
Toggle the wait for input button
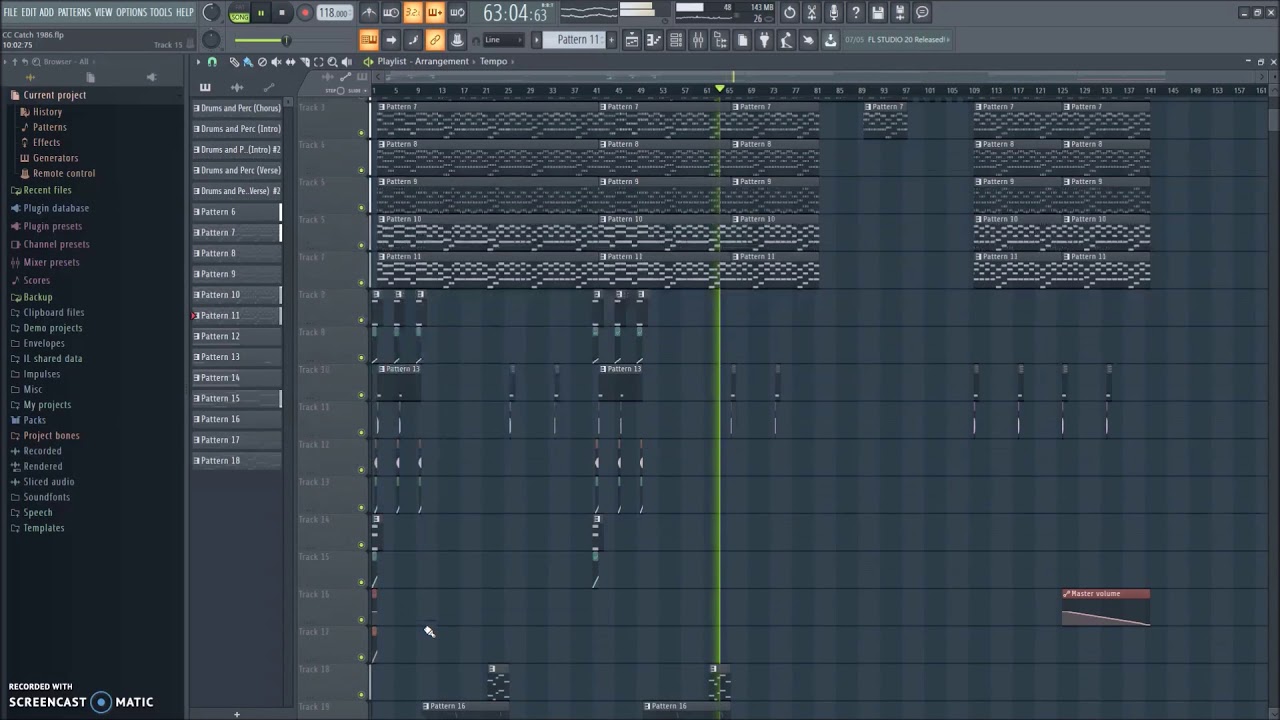point(391,12)
